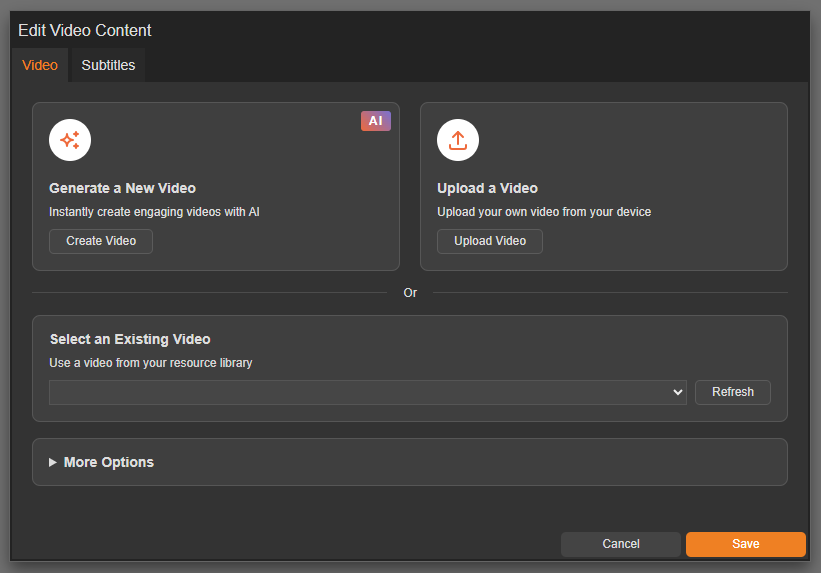821x573 pixels.
Task: Click the "Upload a Video" heading
Action: tap(487, 188)
